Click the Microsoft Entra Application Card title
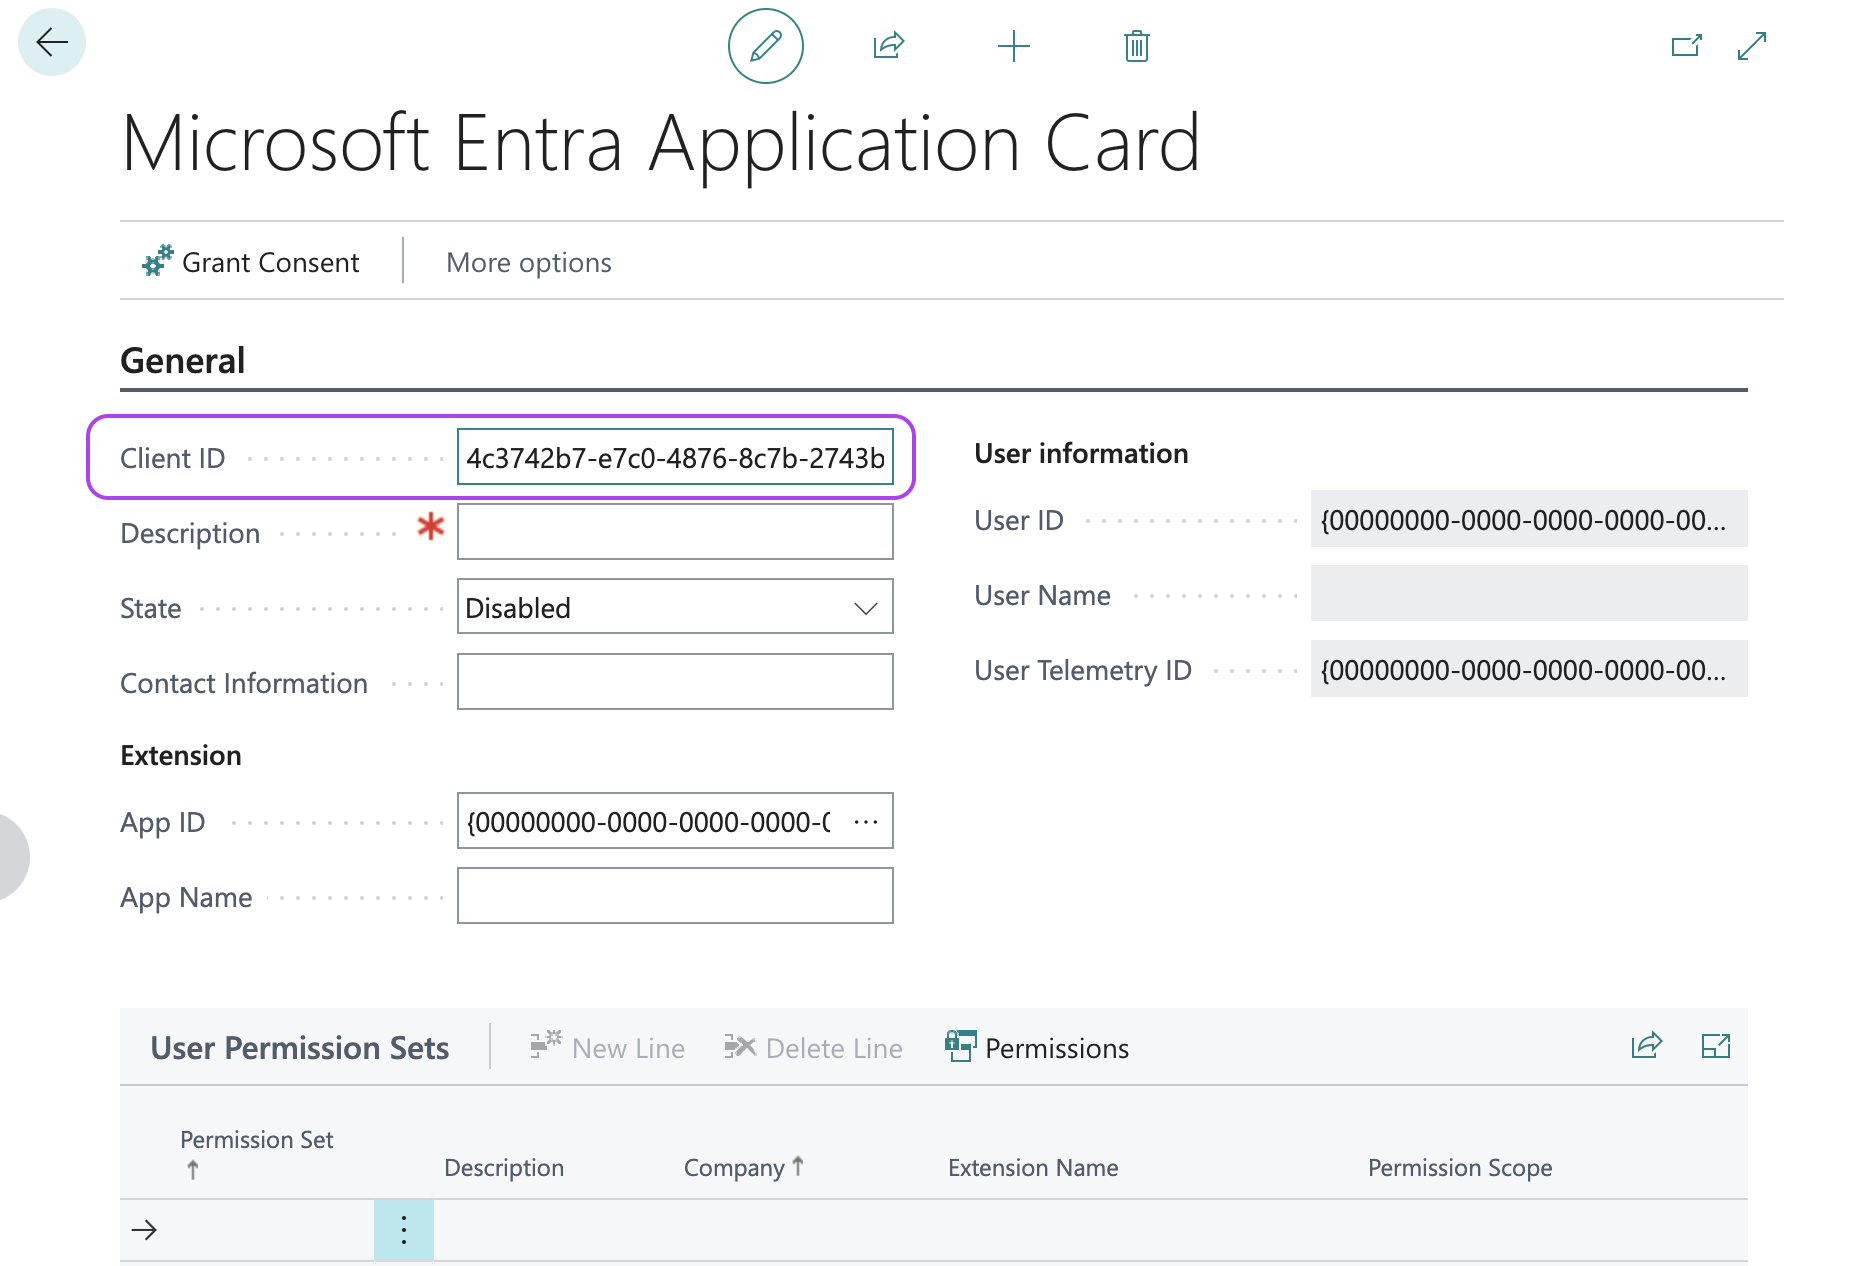This screenshot has width=1864, height=1266. pyautogui.click(x=660, y=143)
